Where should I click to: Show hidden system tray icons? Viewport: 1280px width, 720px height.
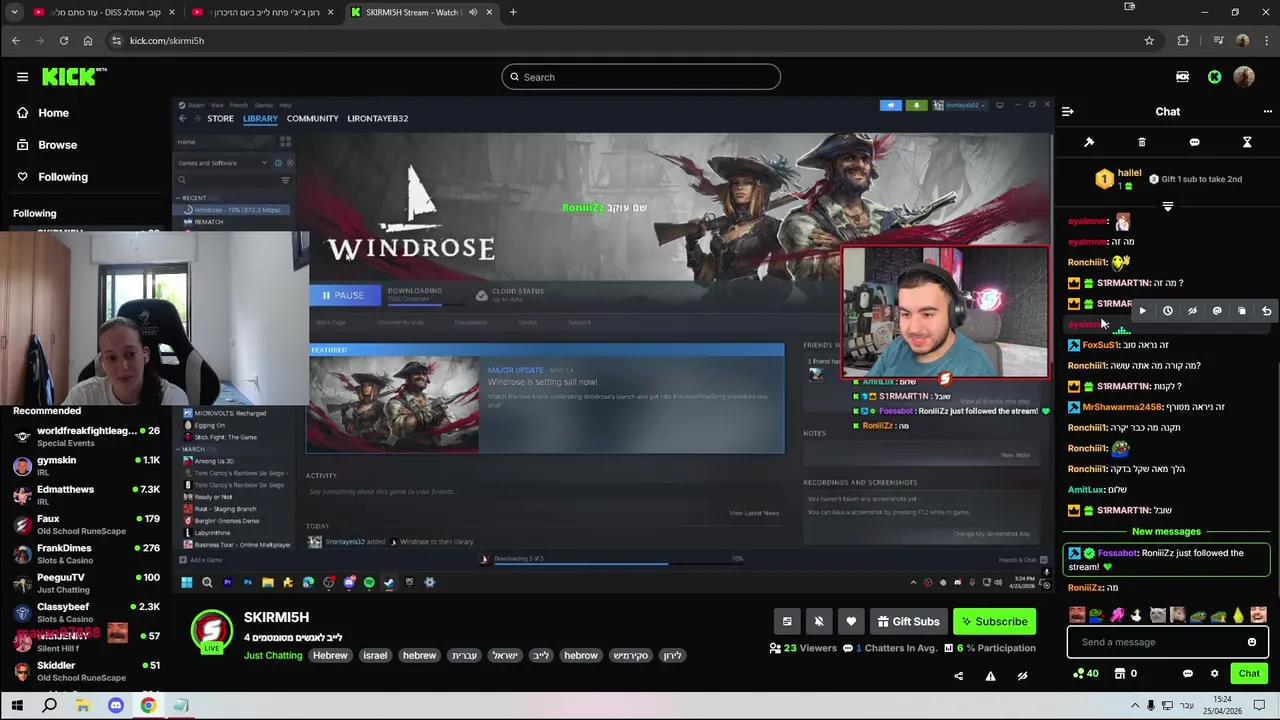(1134, 706)
